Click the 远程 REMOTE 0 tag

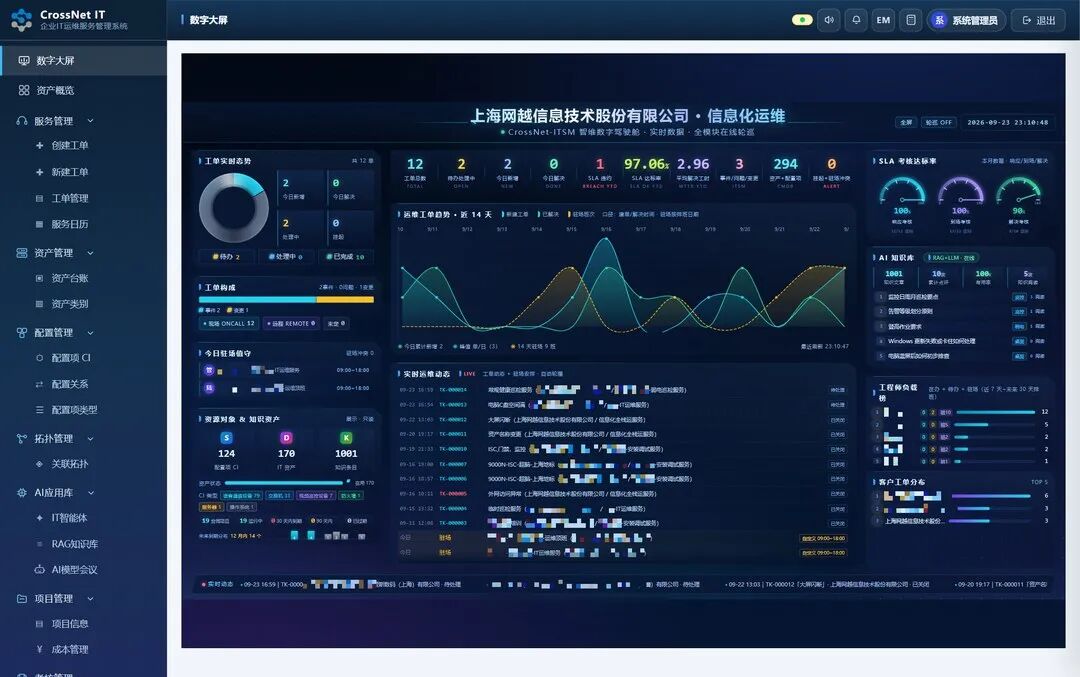[291, 323]
